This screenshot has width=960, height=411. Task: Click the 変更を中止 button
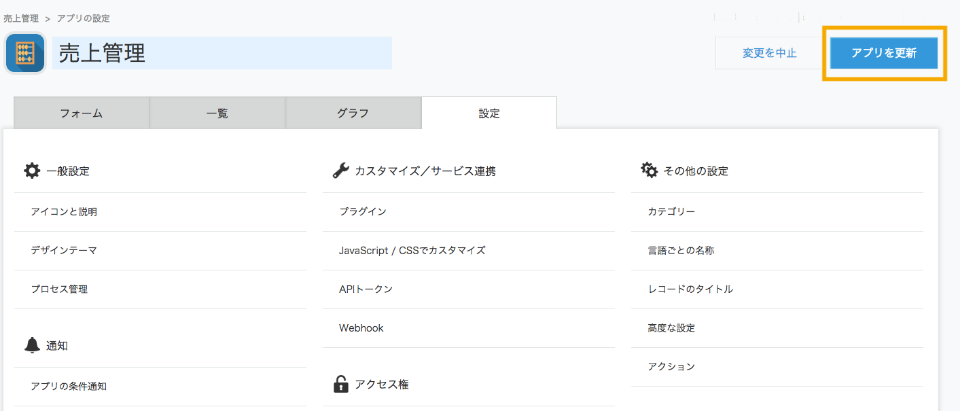pyautogui.click(x=769, y=53)
